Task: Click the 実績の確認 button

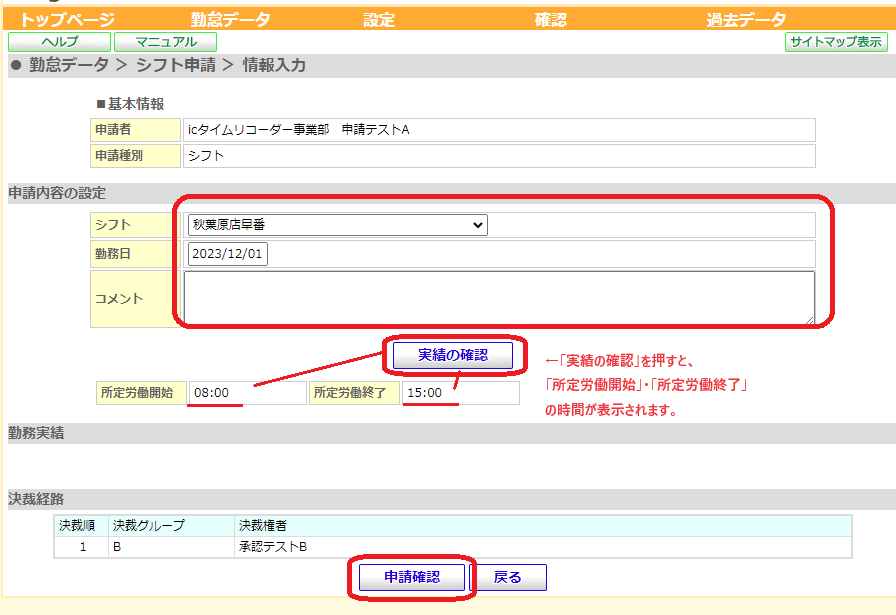Action: tap(453, 355)
